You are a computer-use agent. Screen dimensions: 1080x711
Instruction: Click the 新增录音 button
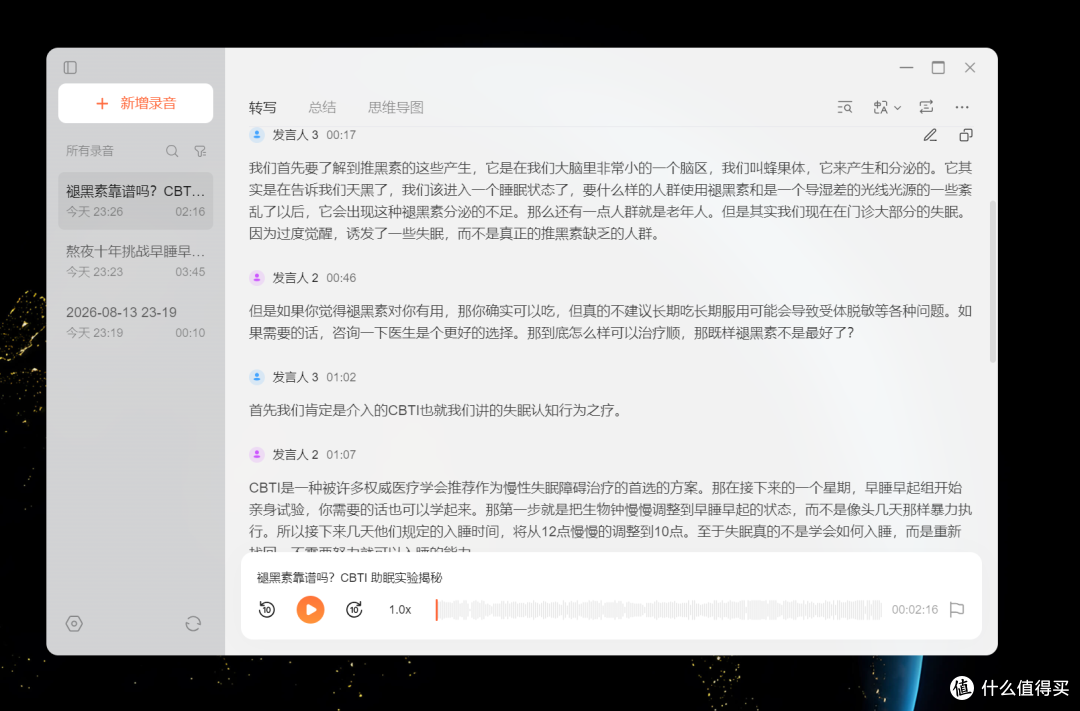coord(136,103)
